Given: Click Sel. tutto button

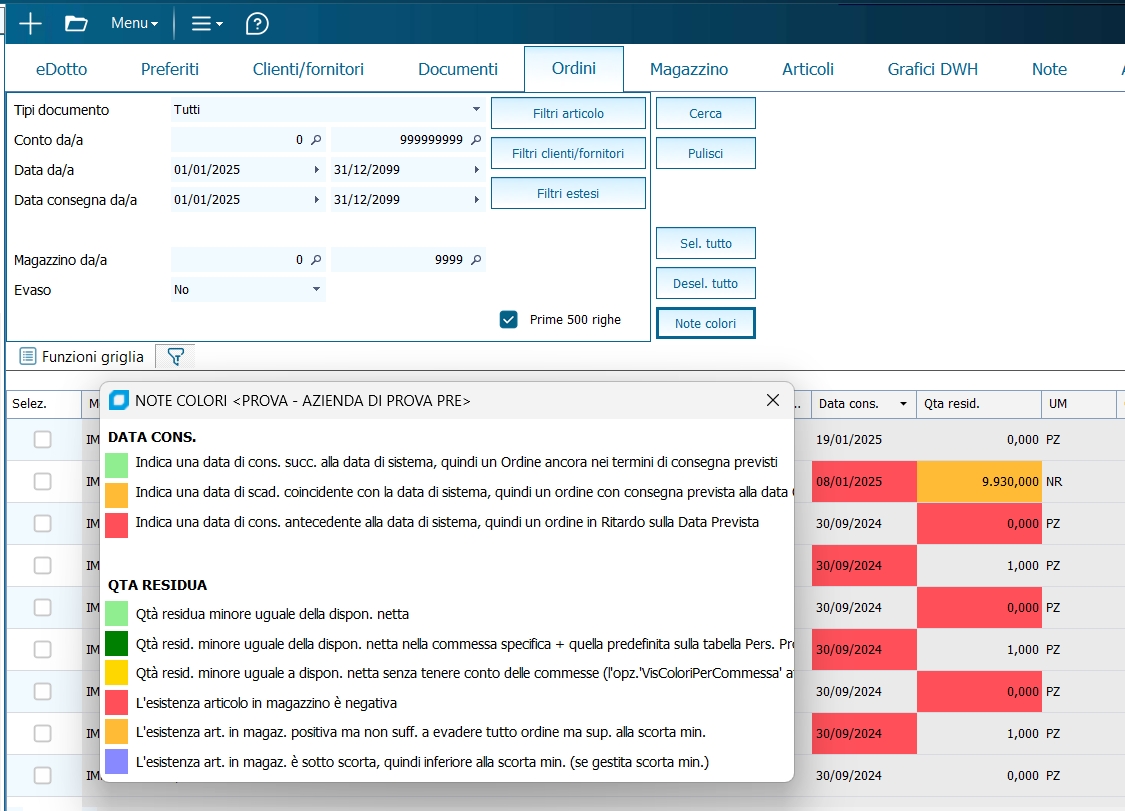Looking at the screenshot, I should pyautogui.click(x=705, y=243).
